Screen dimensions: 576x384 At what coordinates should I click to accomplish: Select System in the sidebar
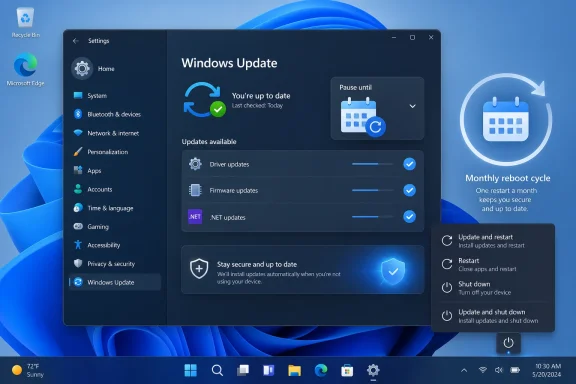coord(115,96)
